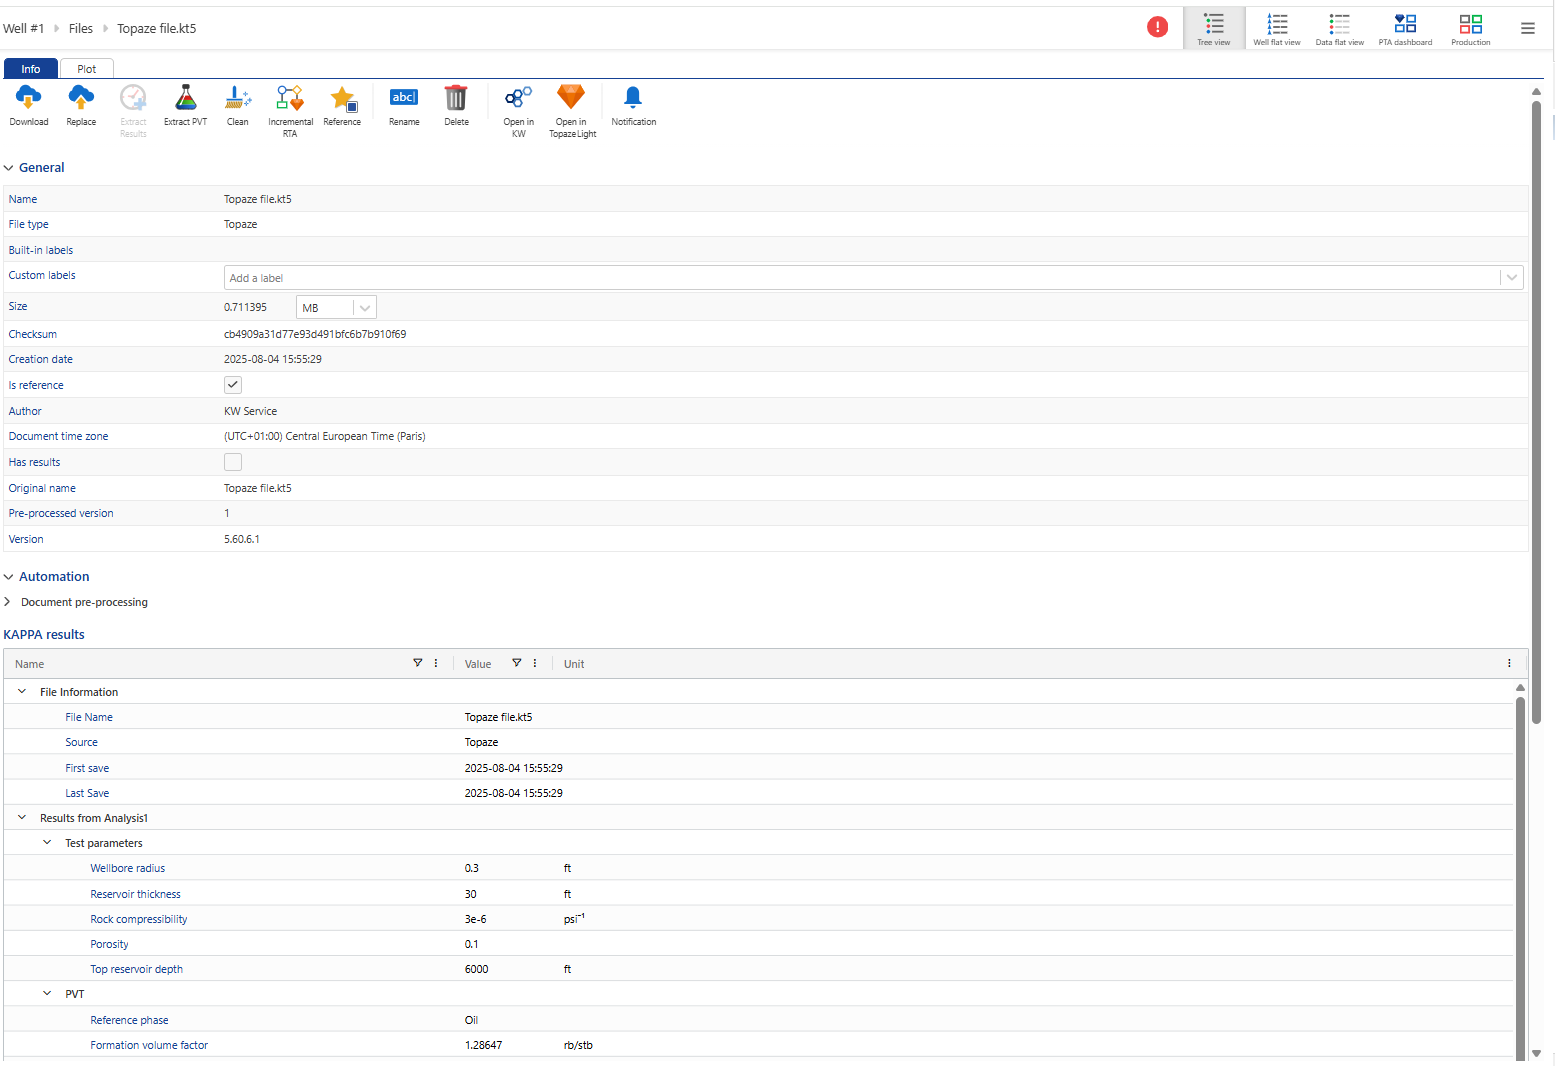Open Value column options menu
The height and width of the screenshot is (1066, 1555).
(x=535, y=663)
